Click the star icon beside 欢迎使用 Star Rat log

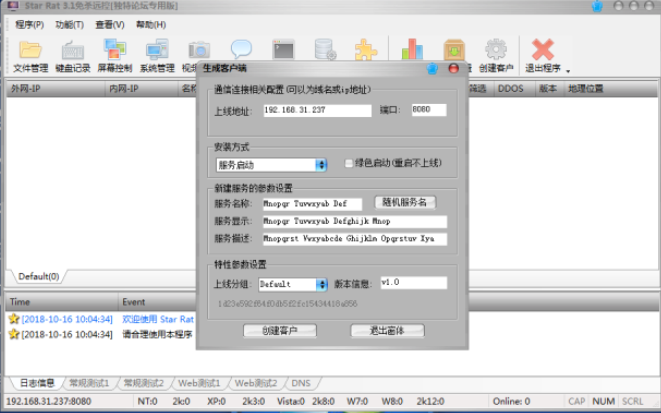click(14, 319)
